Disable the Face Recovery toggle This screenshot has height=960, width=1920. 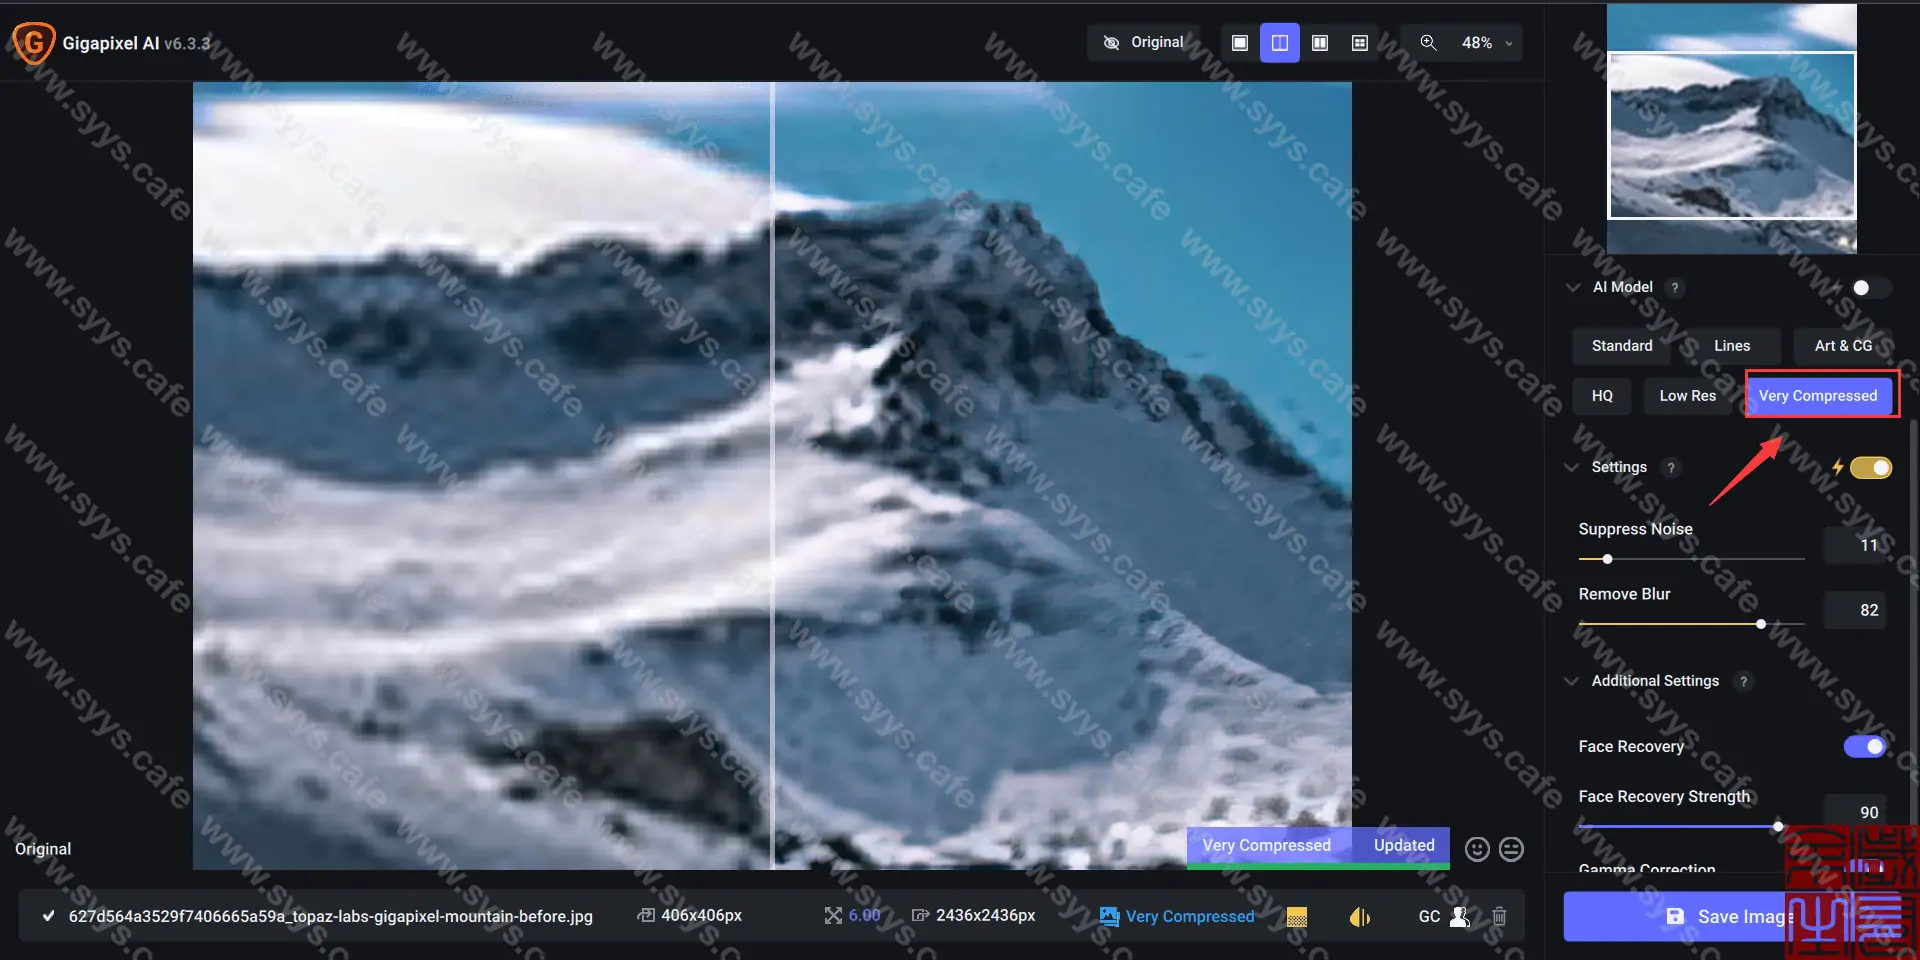tap(1866, 746)
